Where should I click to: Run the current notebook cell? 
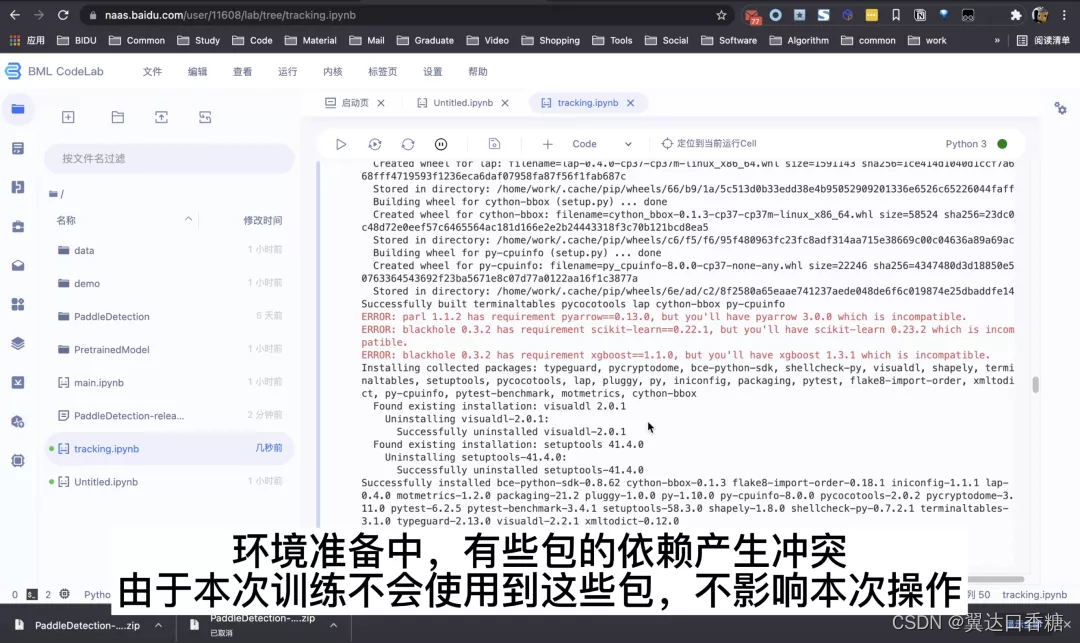click(341, 144)
